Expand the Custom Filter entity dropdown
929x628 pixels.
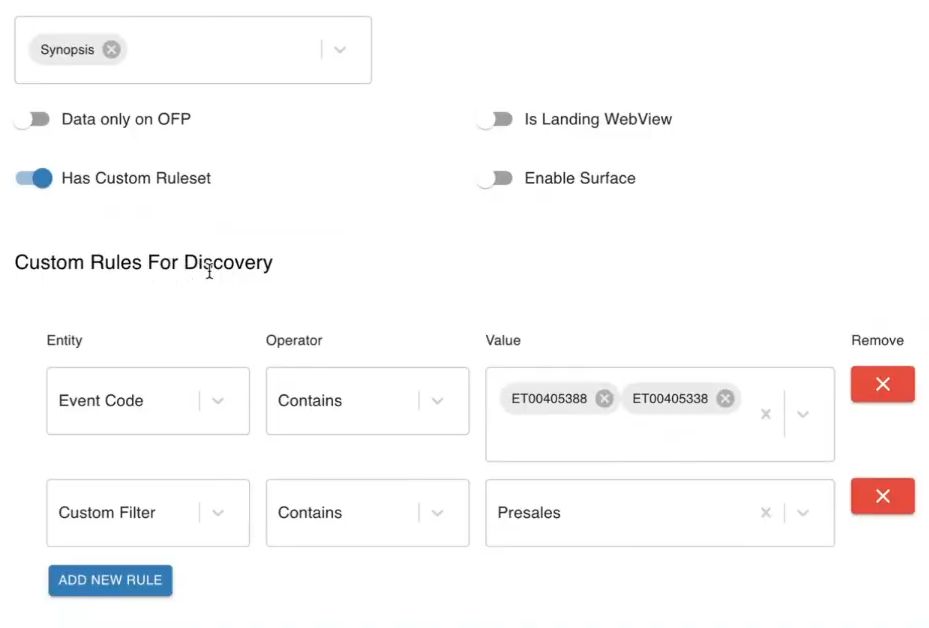(x=218, y=513)
